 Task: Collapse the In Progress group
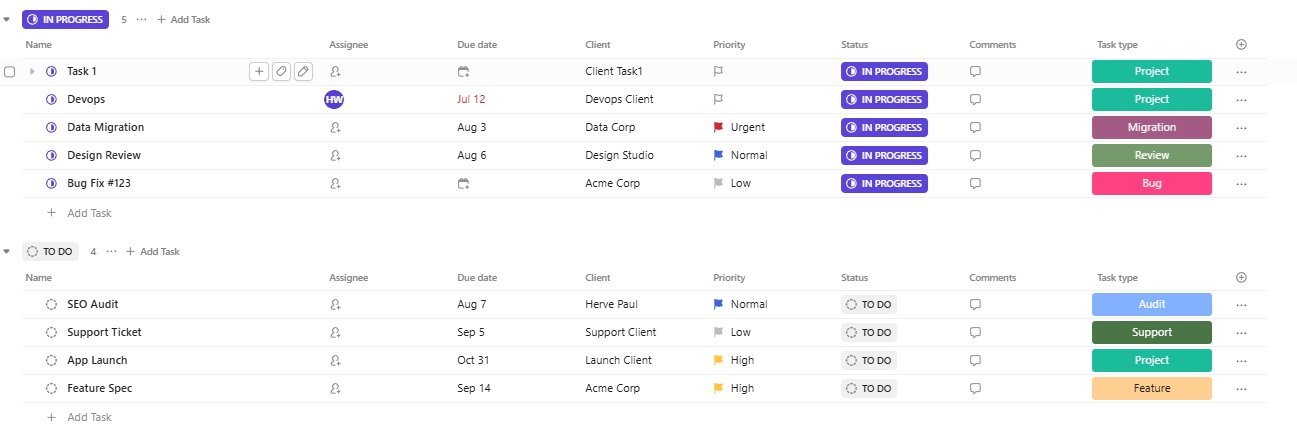point(7,19)
